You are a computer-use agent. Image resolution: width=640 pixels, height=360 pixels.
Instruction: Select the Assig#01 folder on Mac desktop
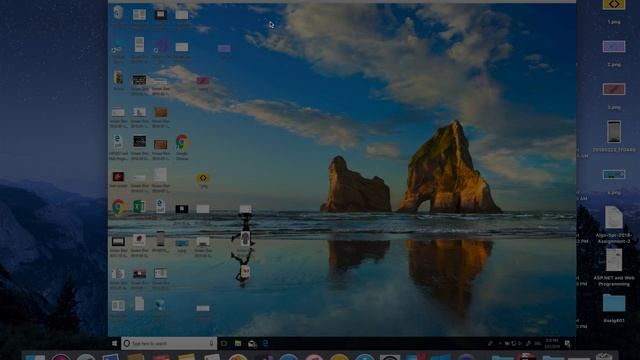click(x=614, y=309)
